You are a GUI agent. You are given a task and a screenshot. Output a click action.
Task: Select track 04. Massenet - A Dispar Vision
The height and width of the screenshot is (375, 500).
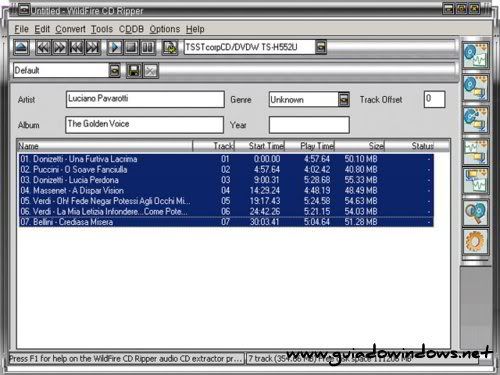click(226, 190)
